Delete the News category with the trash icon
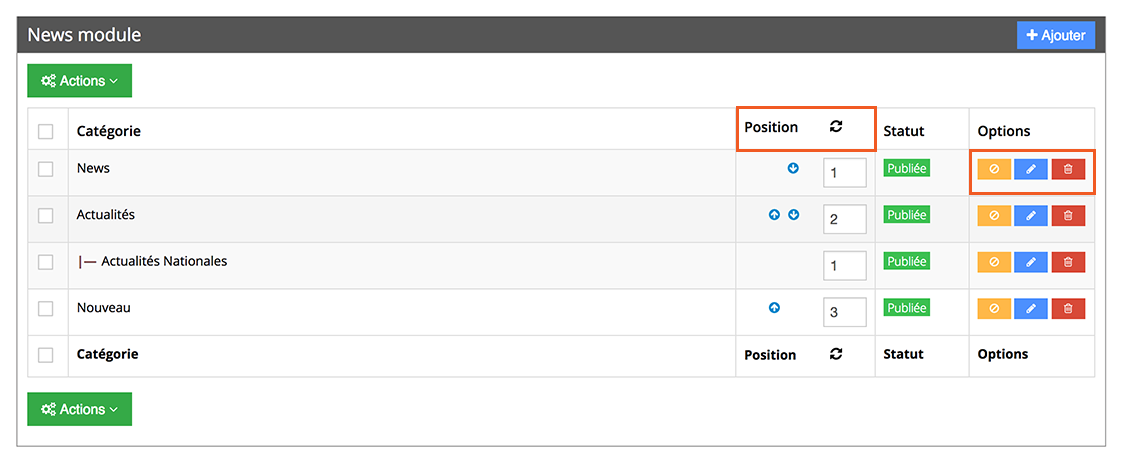The height and width of the screenshot is (470, 1121). click(1068, 169)
